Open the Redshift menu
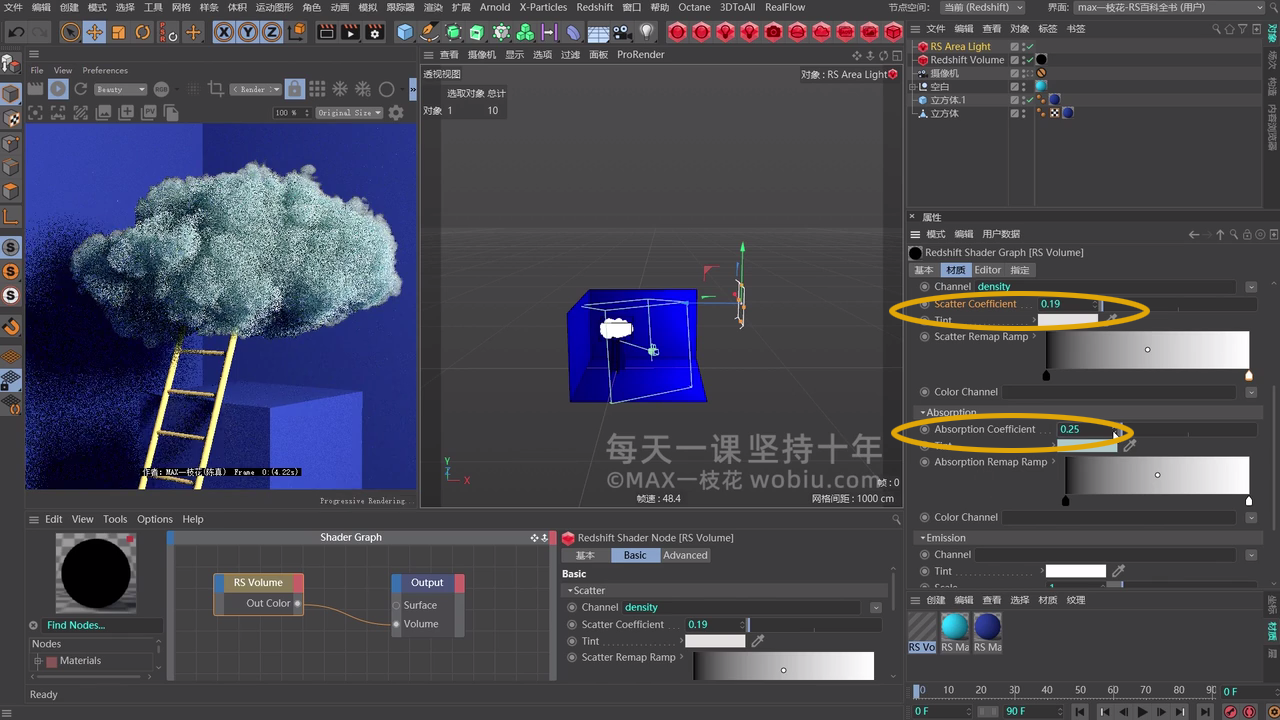This screenshot has height=720, width=1280. click(x=595, y=7)
